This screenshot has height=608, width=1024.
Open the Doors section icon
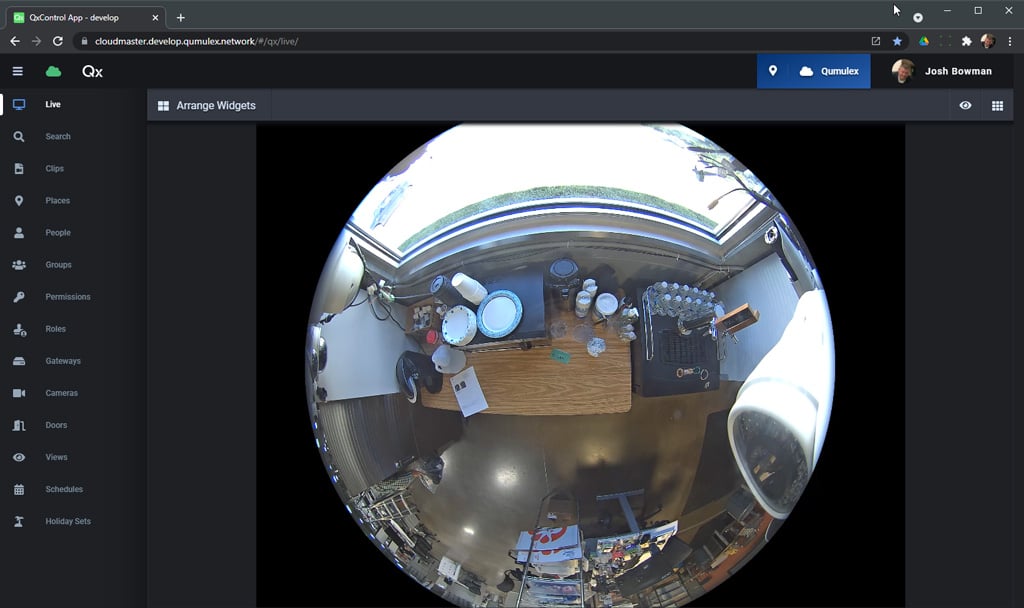pos(19,425)
